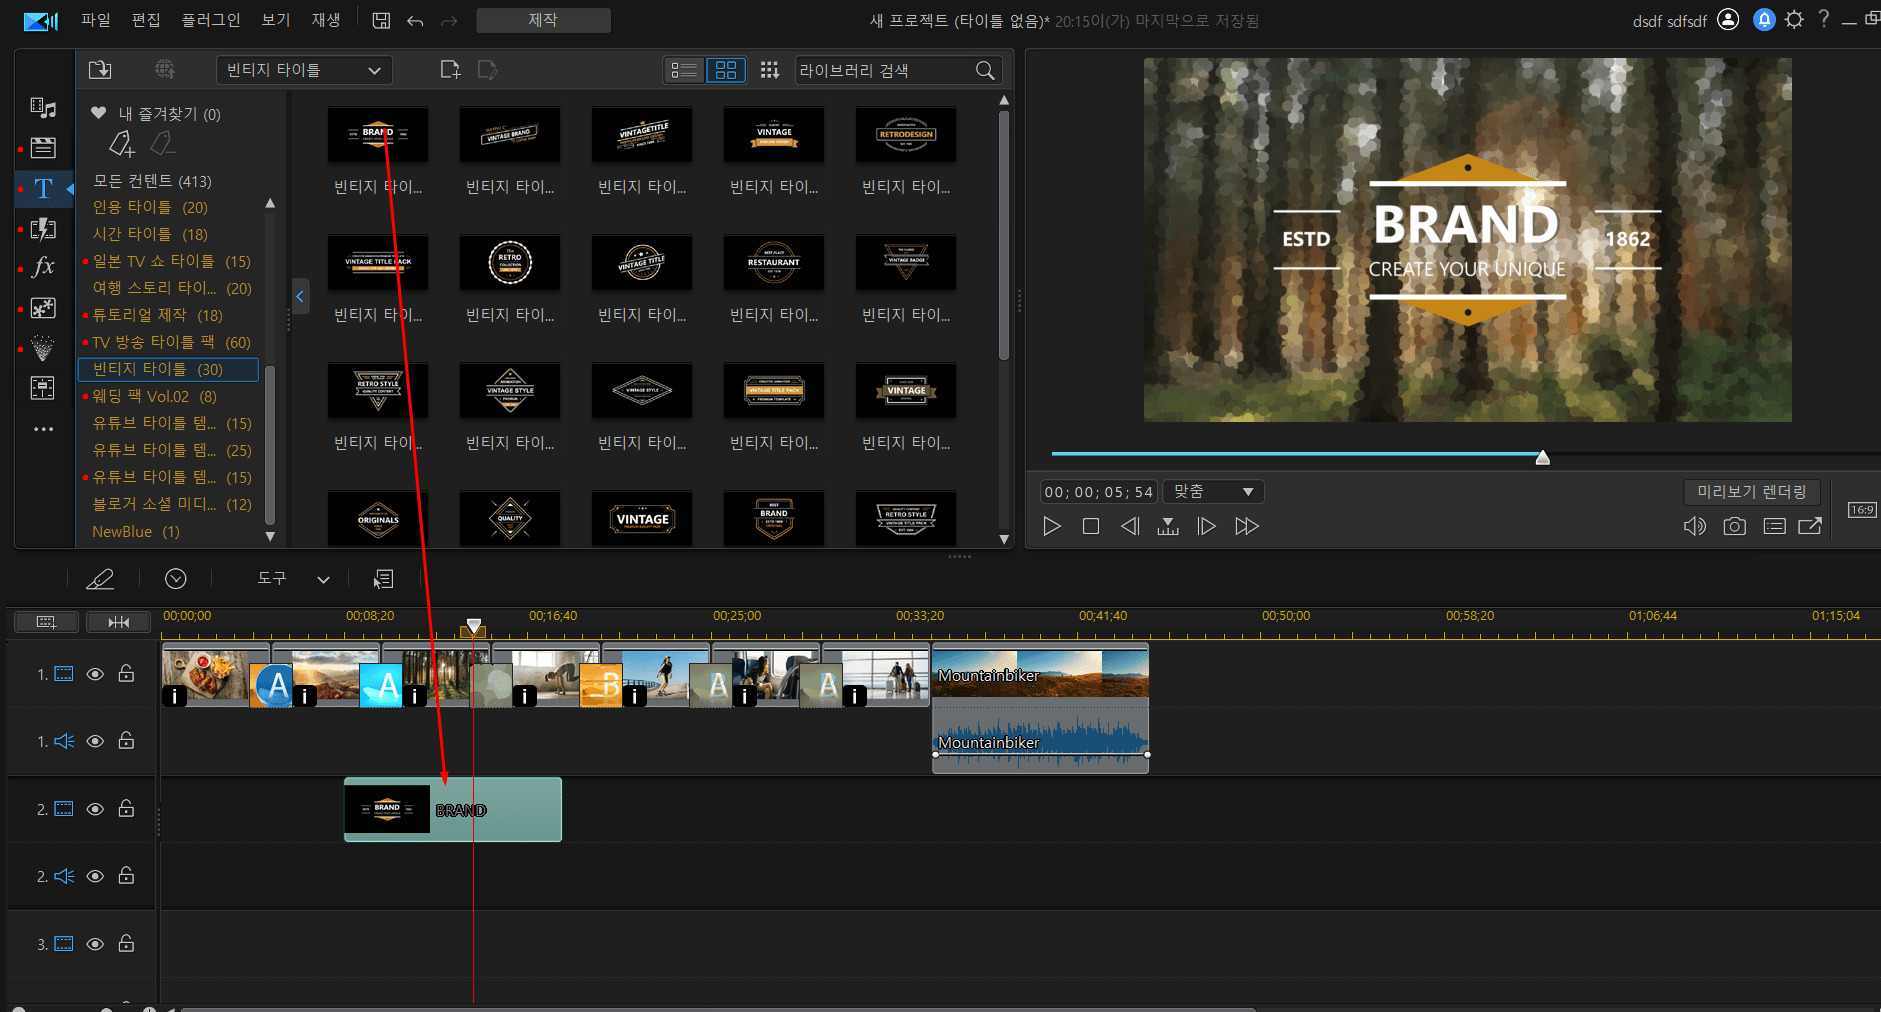Switch library to details list view
Image resolution: width=1881 pixels, height=1012 pixels.
[x=685, y=70]
